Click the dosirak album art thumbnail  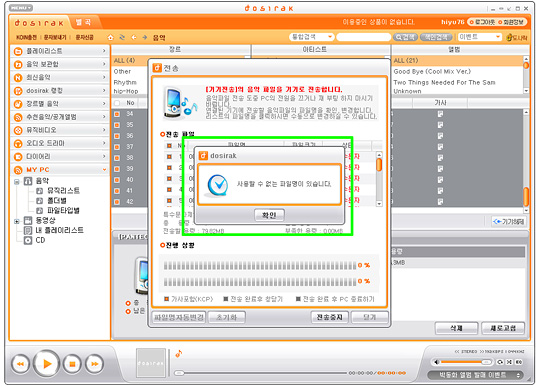click(151, 363)
